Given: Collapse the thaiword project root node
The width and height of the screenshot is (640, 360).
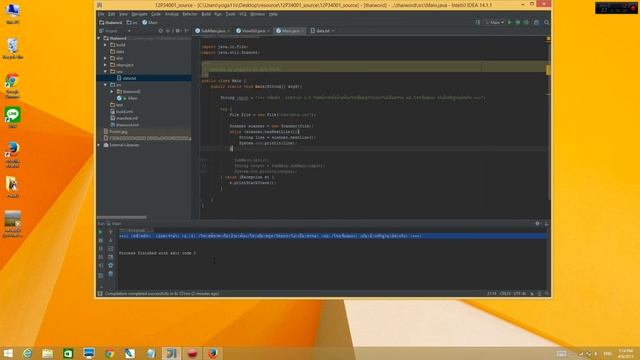Looking at the screenshot, I should (99, 38).
